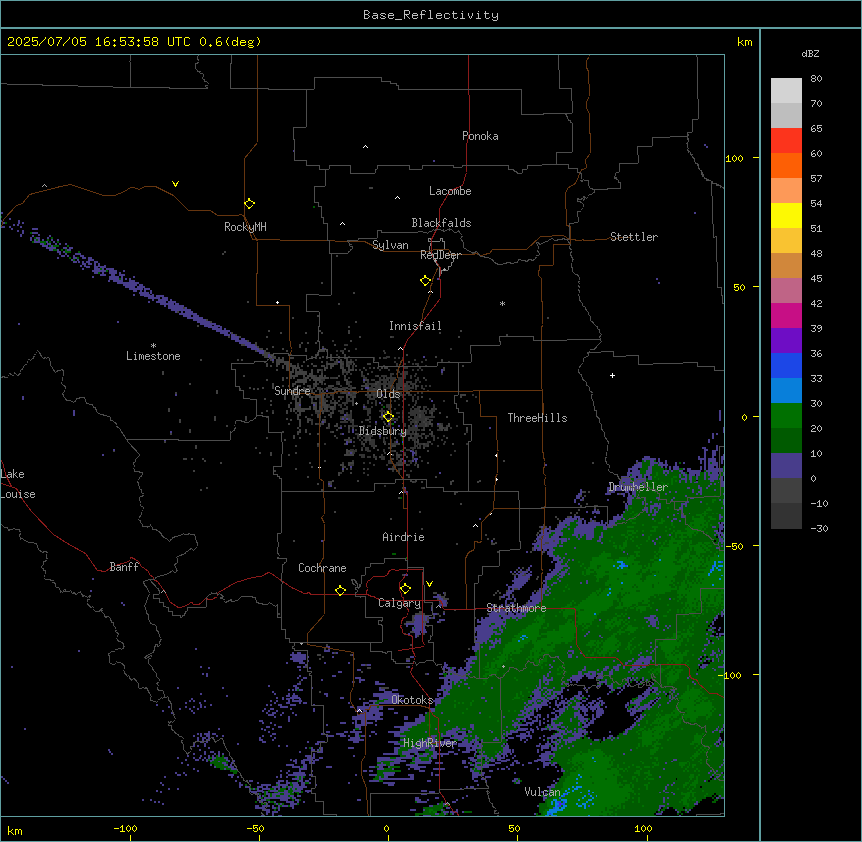Select the Calgary city label
The width and height of the screenshot is (862, 842).
399,603
